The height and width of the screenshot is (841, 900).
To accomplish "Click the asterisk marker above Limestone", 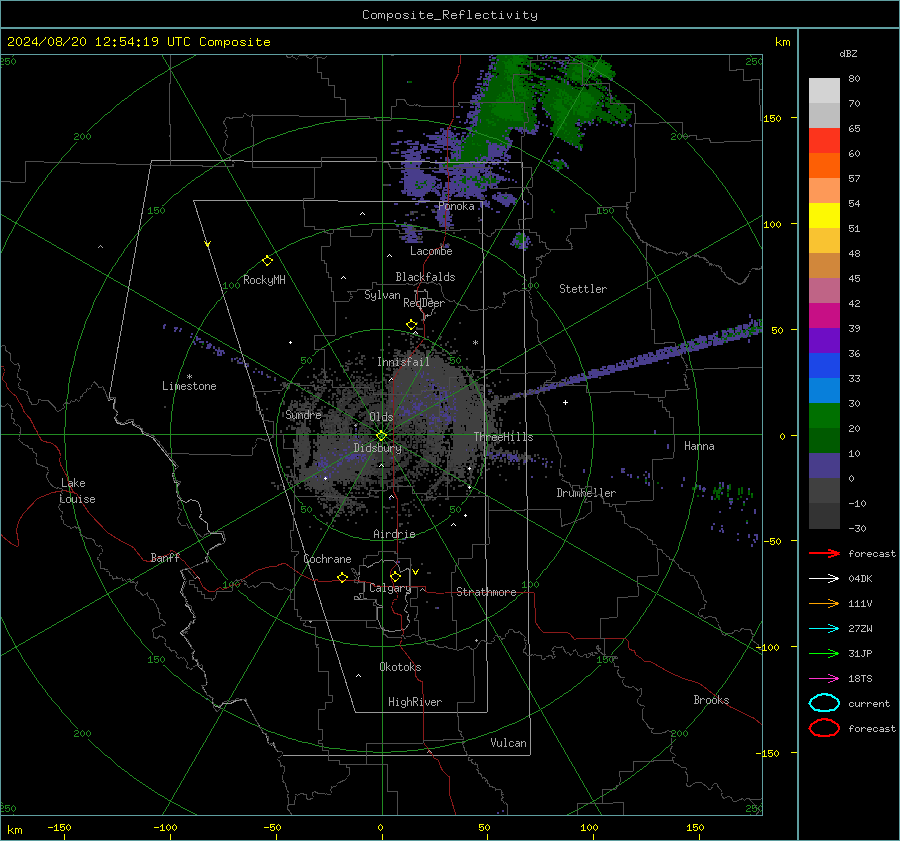I will pos(189,377).
